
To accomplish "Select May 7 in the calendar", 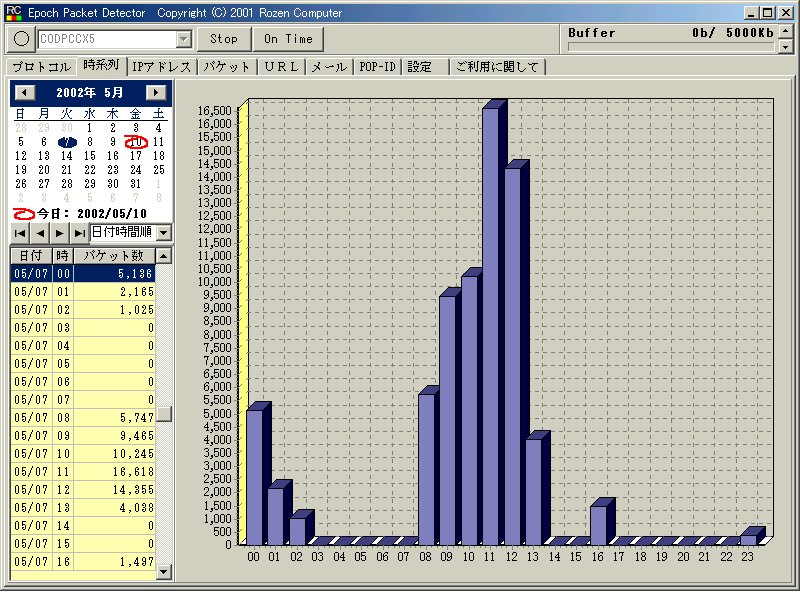I will pos(67,142).
